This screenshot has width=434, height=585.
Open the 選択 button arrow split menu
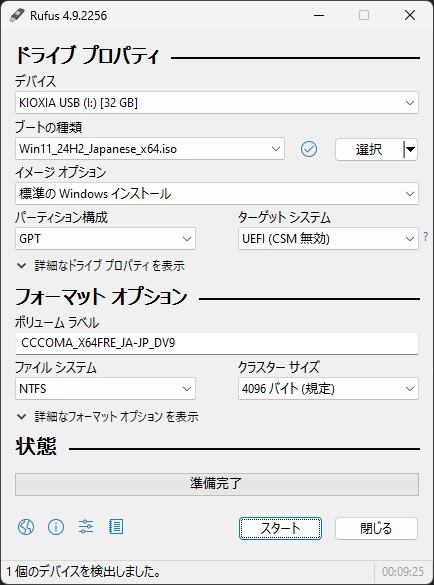[x=410, y=150]
